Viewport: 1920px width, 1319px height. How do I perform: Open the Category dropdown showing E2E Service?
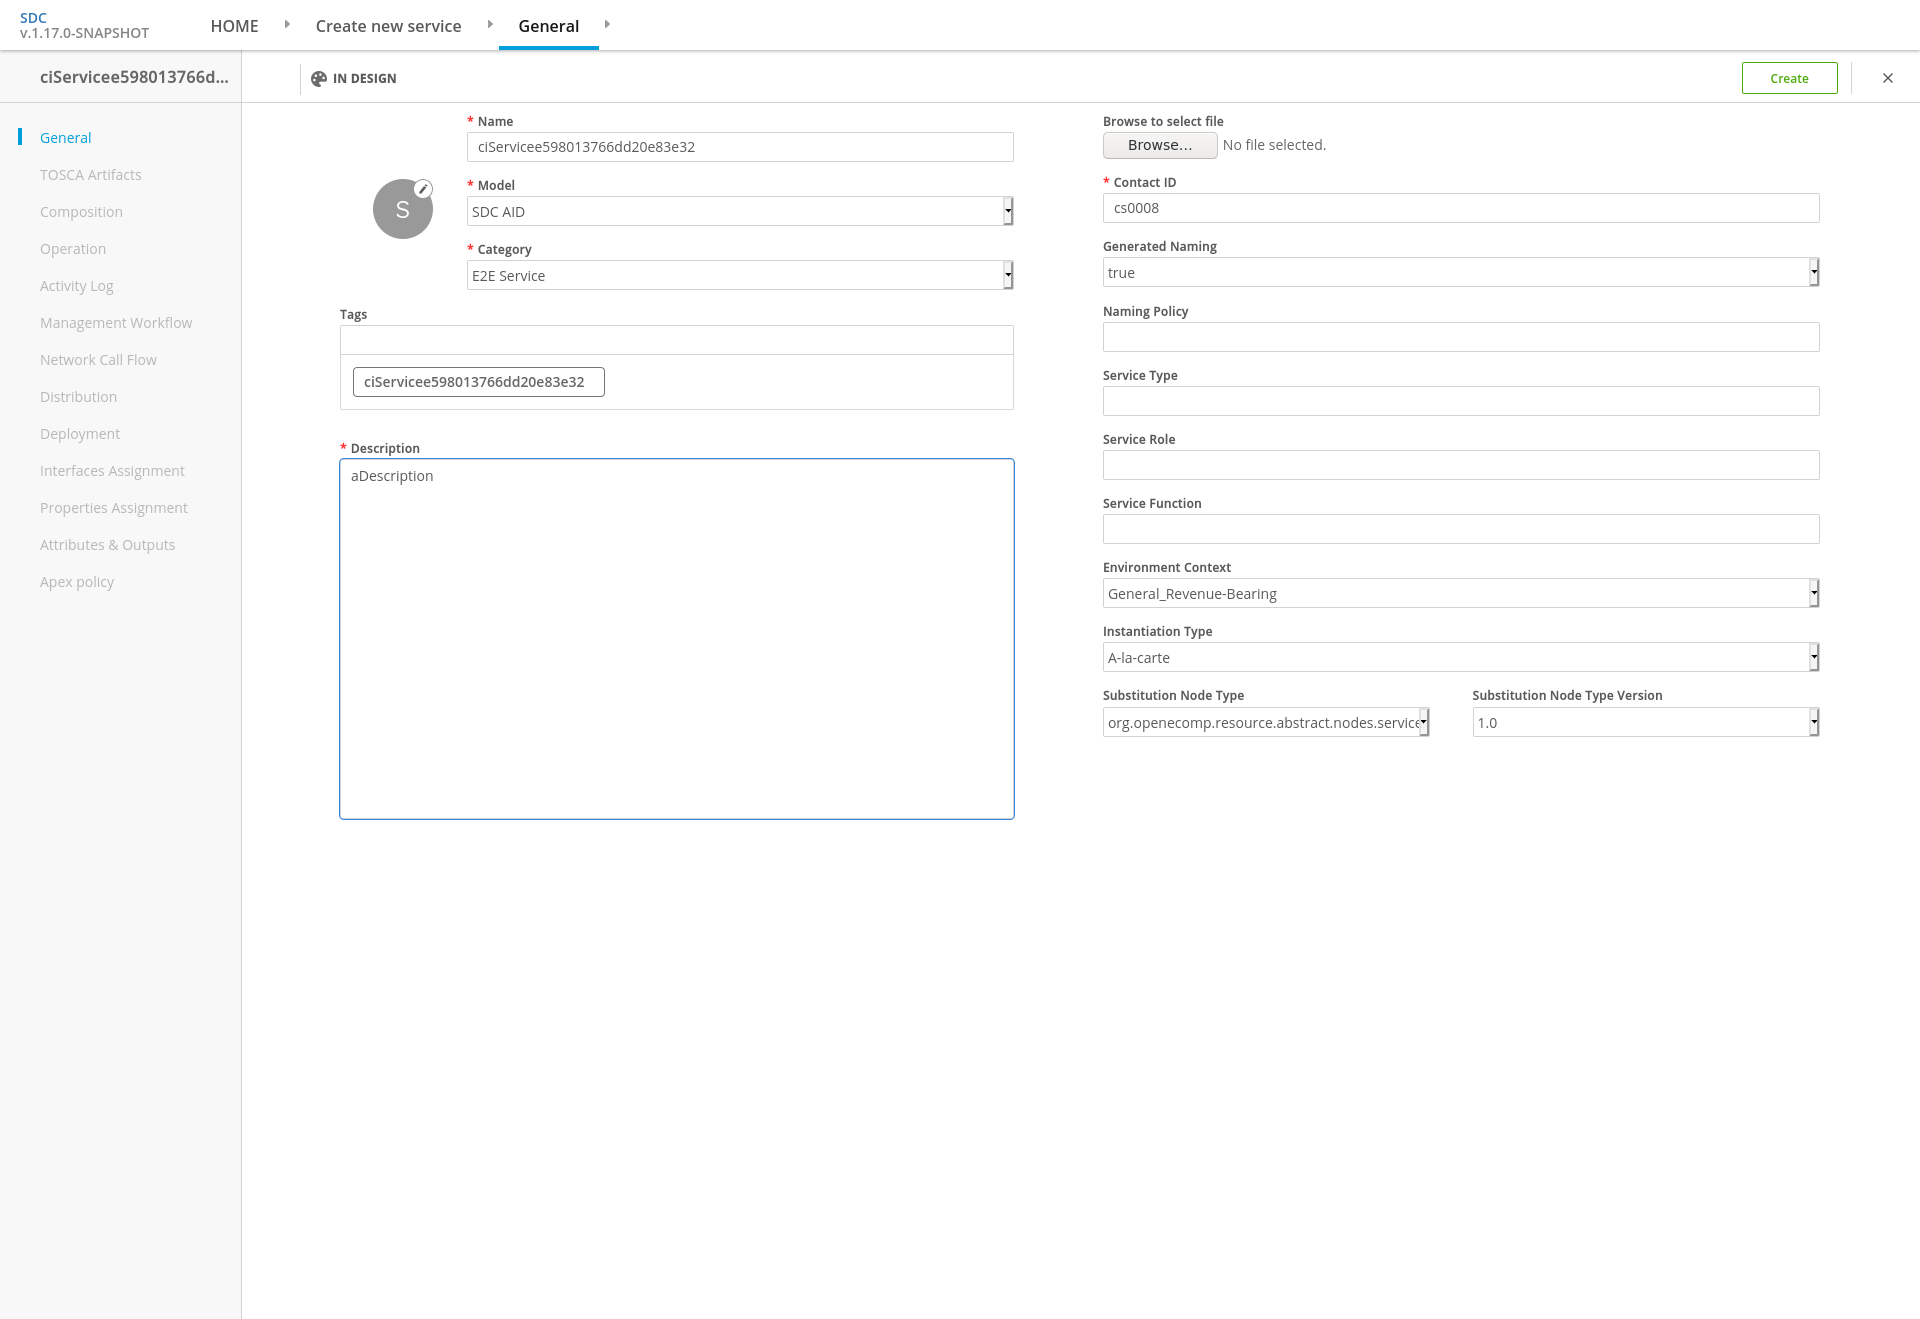(740, 275)
